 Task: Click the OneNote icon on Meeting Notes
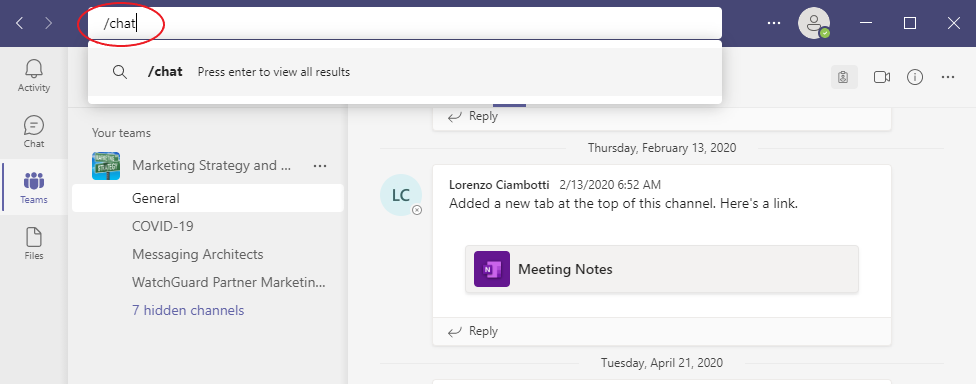coord(492,269)
